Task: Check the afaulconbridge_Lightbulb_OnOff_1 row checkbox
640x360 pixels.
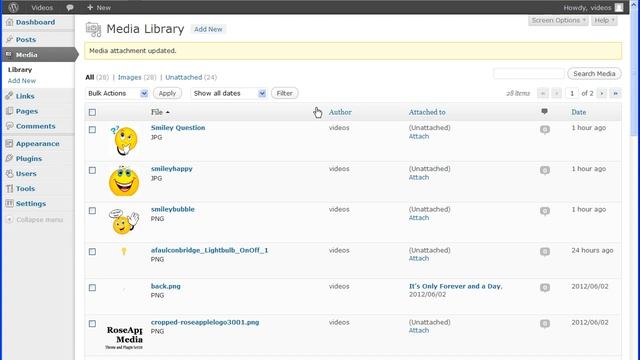Action: [92, 251]
